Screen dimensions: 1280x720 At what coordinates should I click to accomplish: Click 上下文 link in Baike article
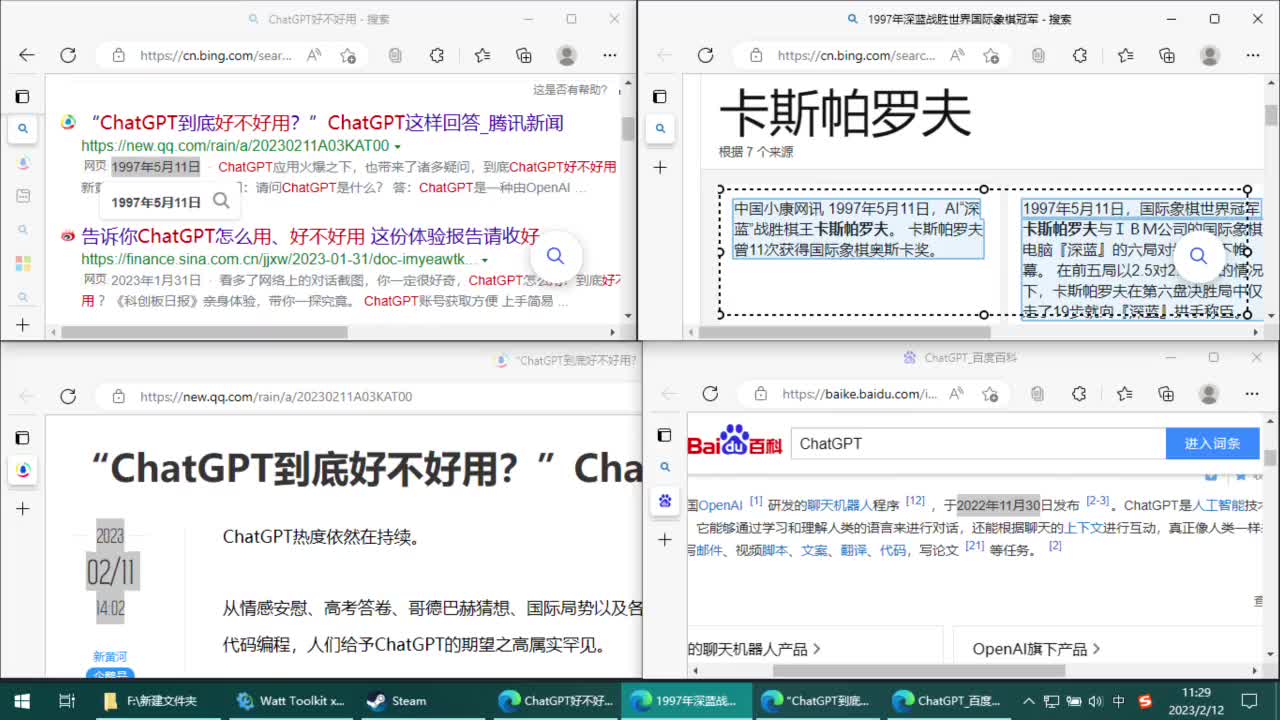point(1084,527)
